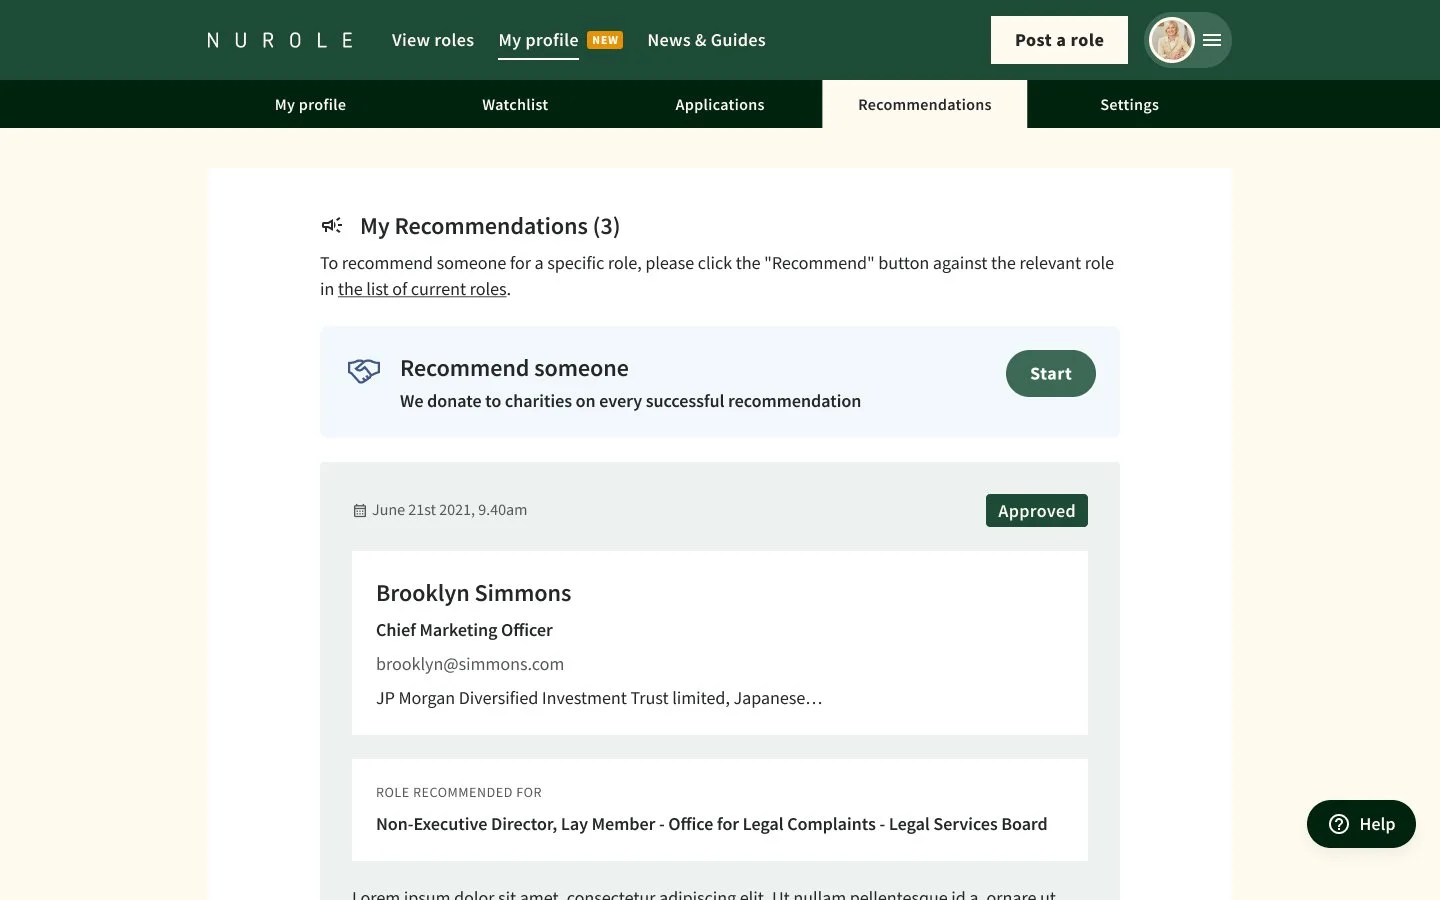This screenshot has width=1440, height=900.
Task: Click the Post a role button
Action: 1059,40
